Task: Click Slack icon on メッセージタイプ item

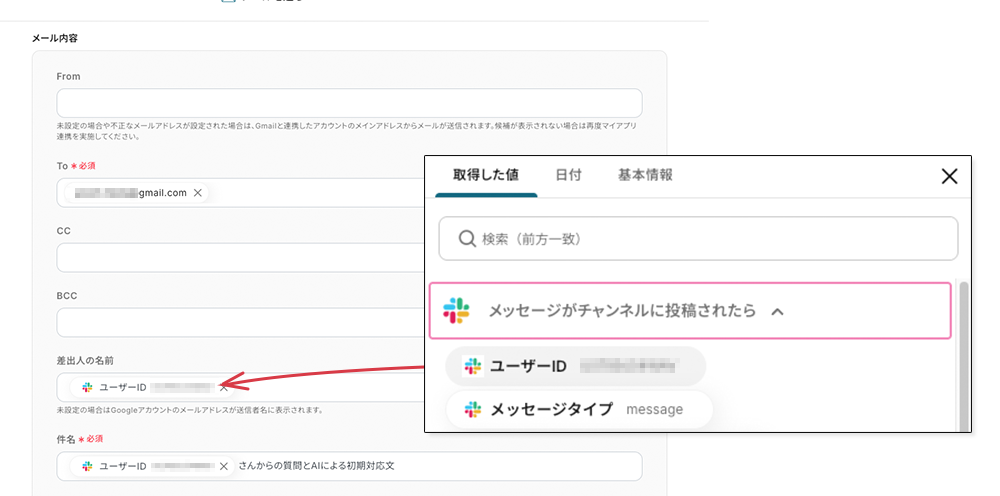Action: click(x=473, y=409)
